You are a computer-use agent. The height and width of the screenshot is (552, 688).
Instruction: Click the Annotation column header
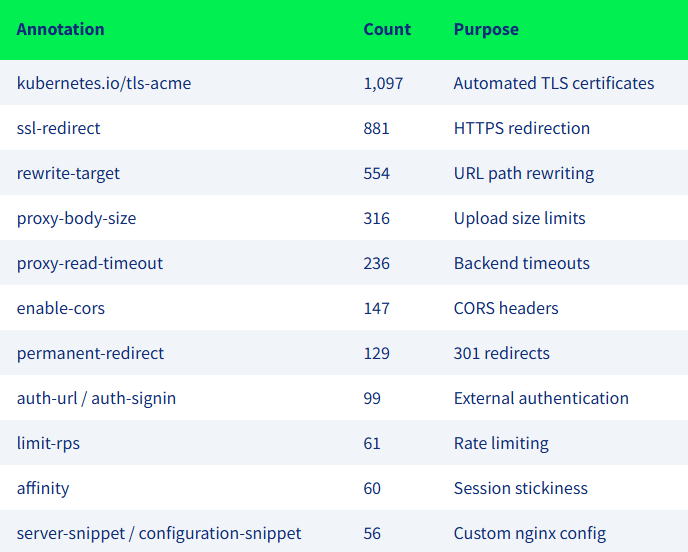[x=60, y=29]
